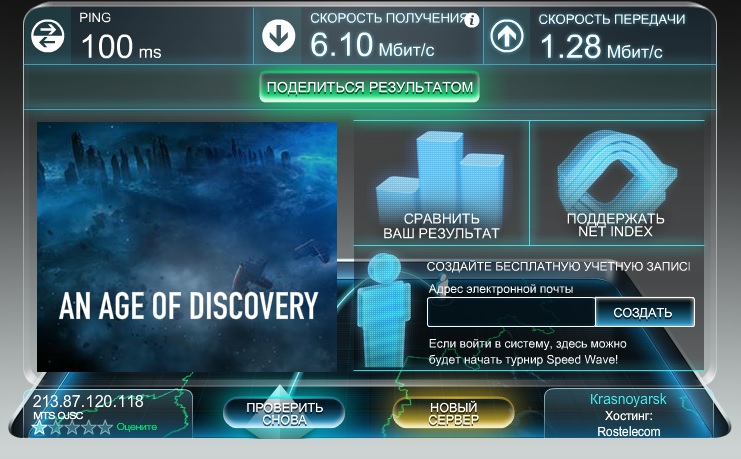This screenshot has width=741, height=459.
Task: Open the info icon beside download speed
Action: tap(472, 20)
